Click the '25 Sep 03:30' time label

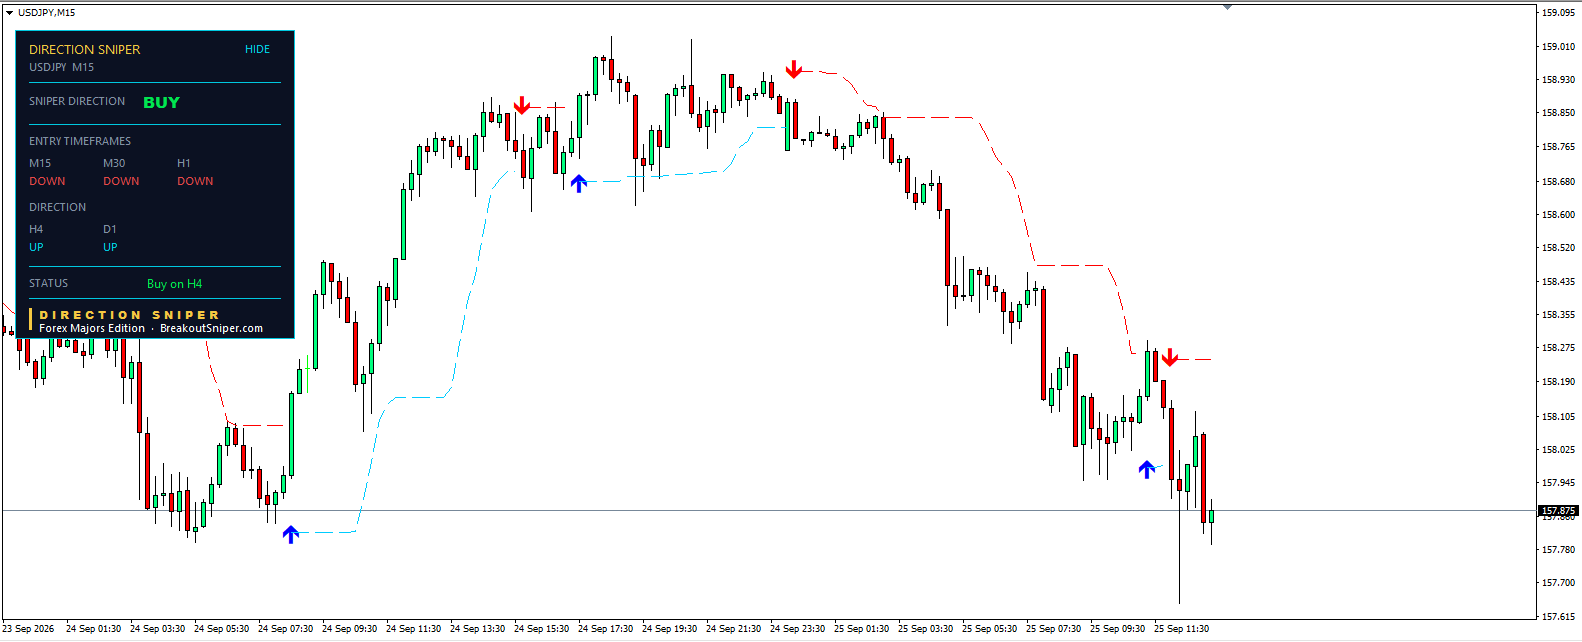925,629
